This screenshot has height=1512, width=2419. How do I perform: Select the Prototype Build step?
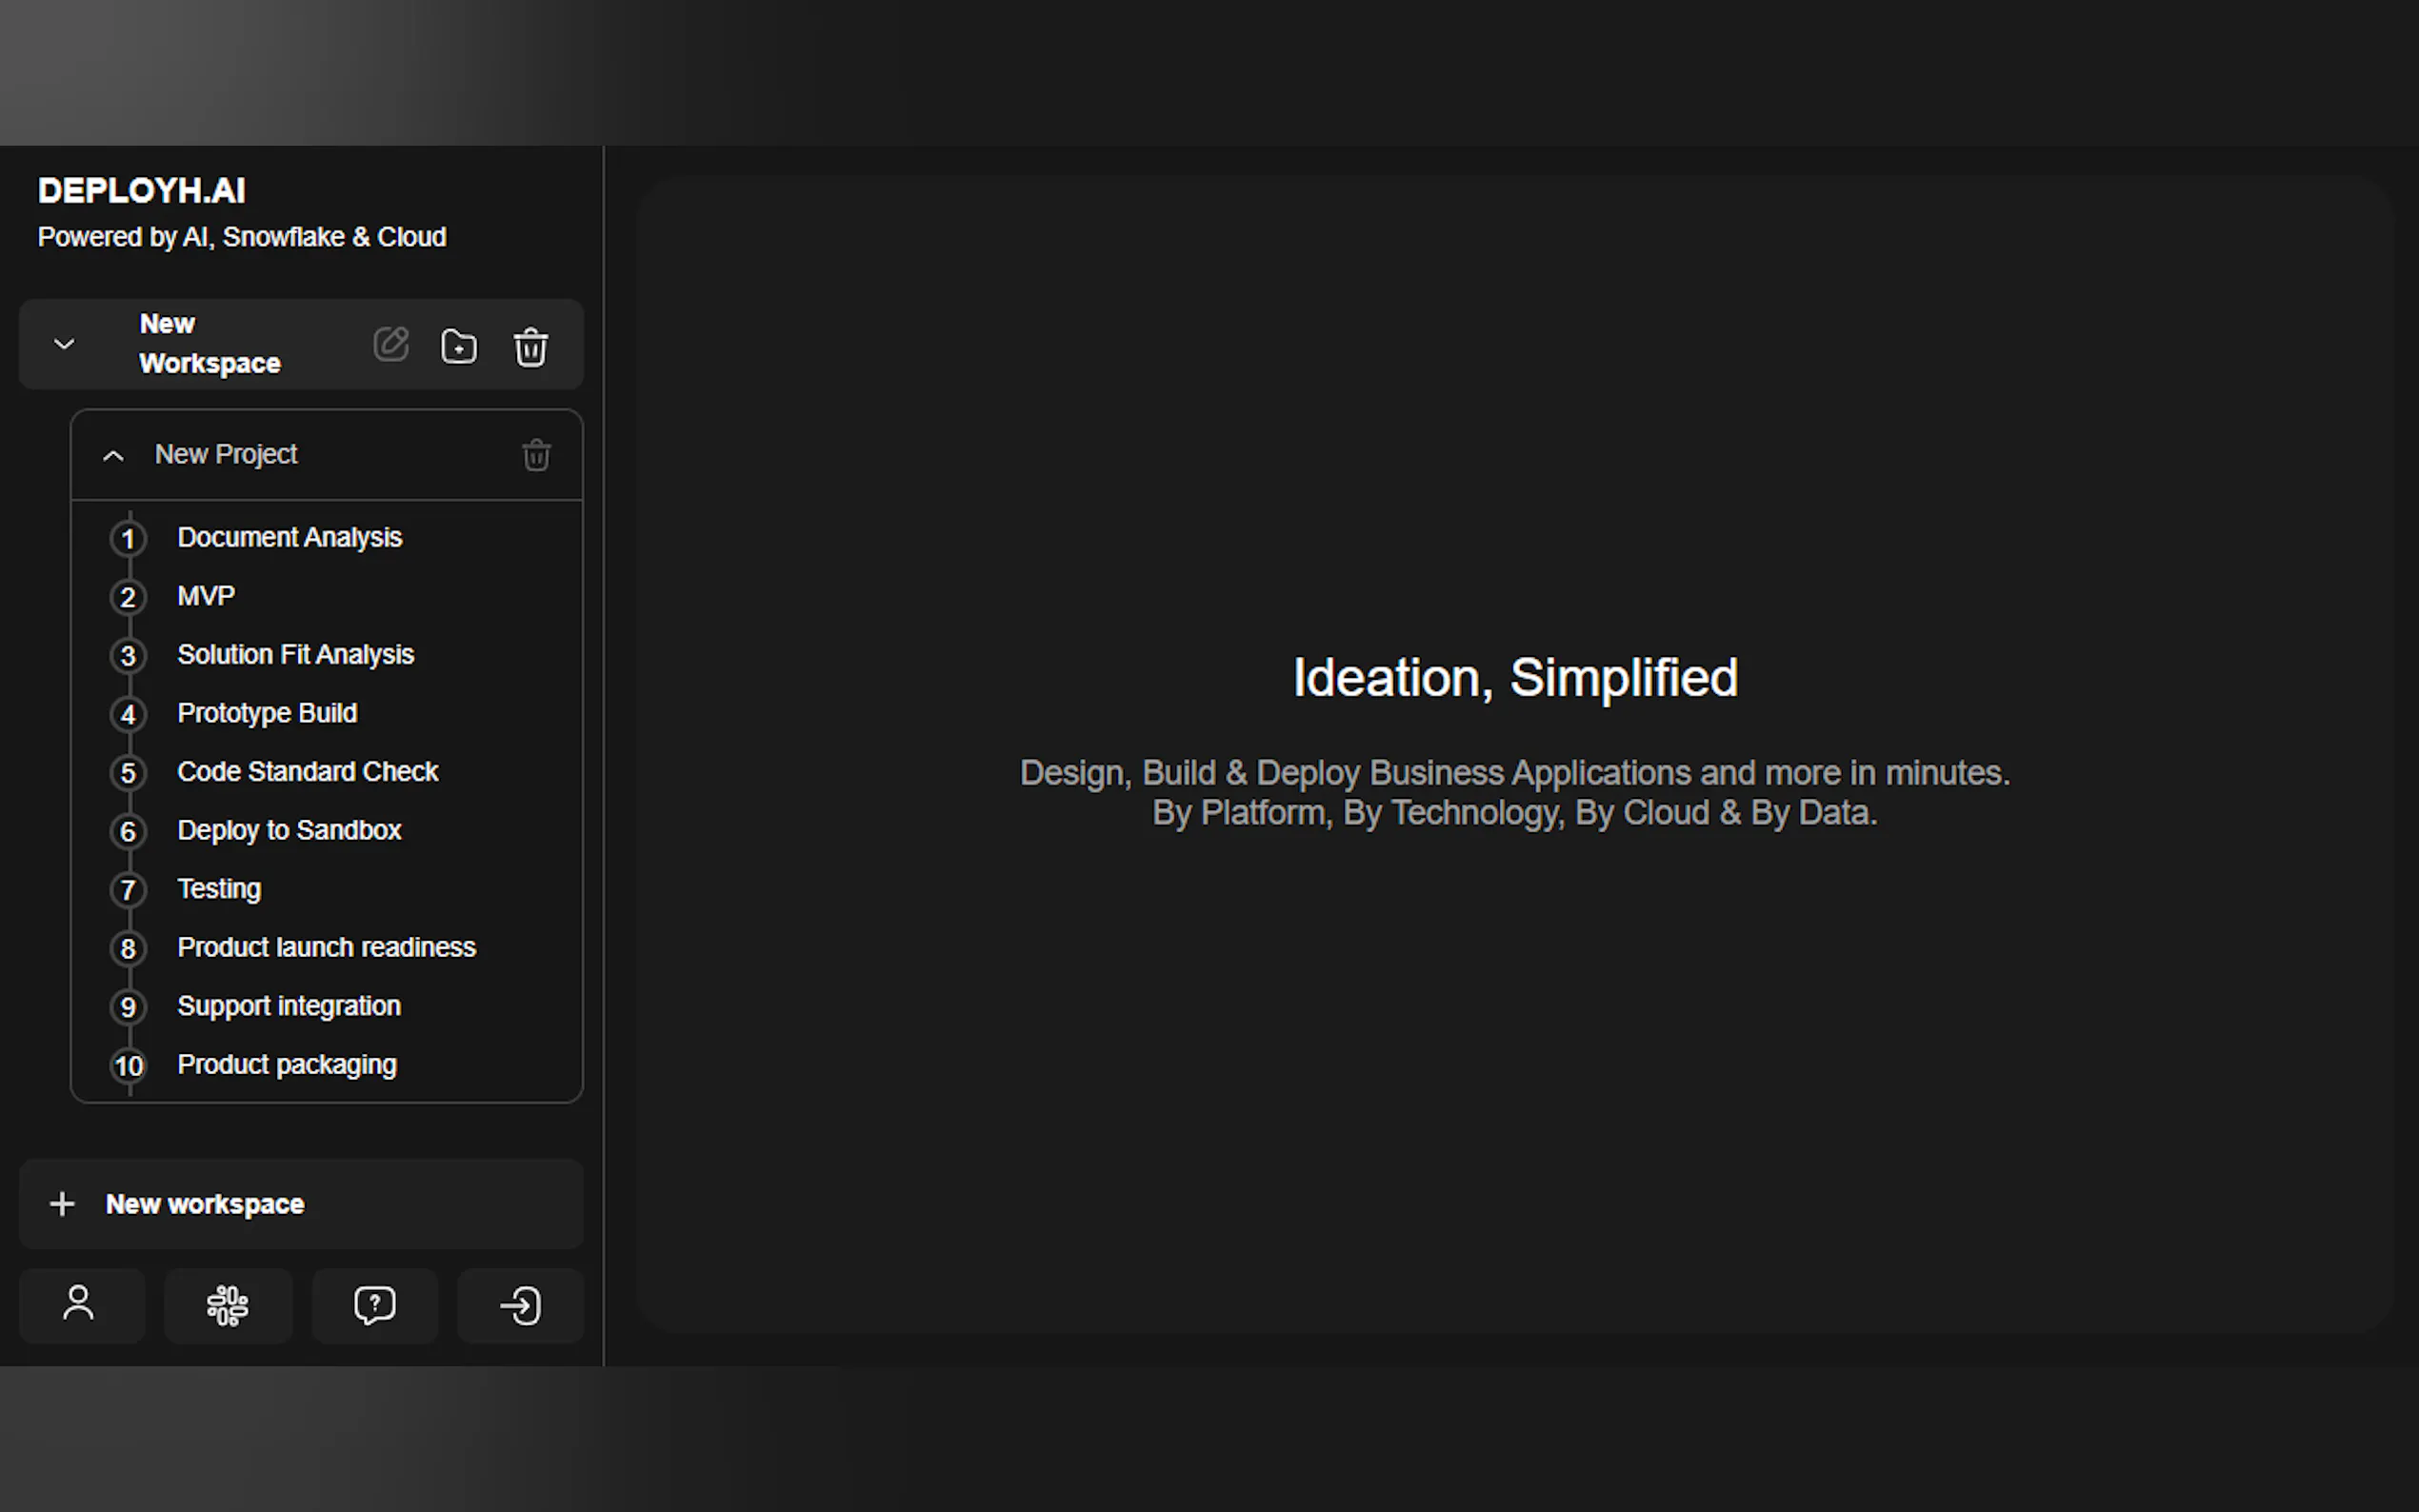coord(267,713)
